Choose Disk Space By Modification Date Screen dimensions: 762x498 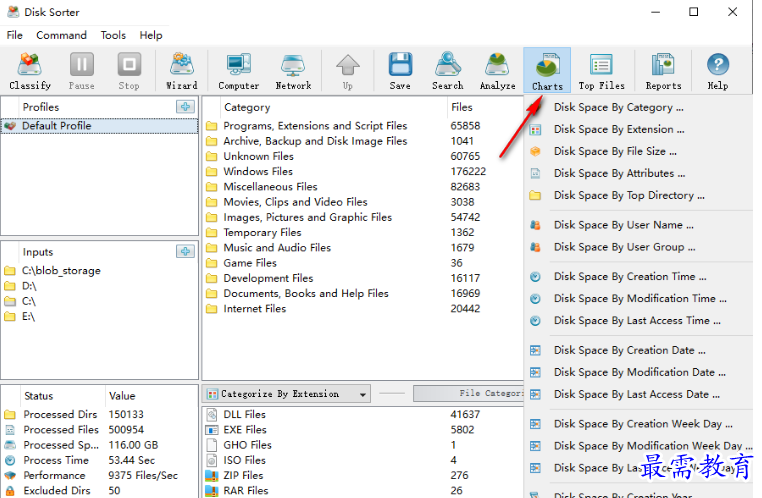coord(639,372)
